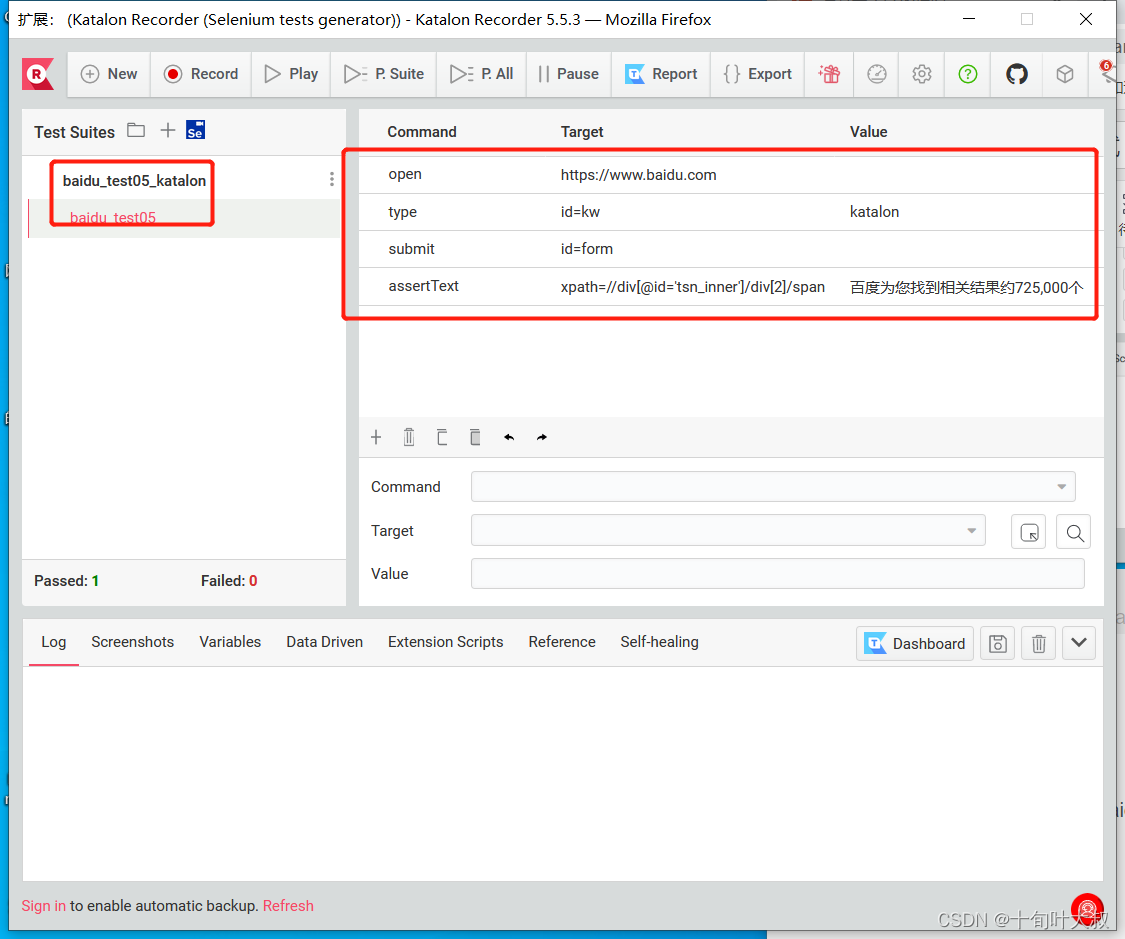Image resolution: width=1125 pixels, height=939 pixels.
Task: Switch to the Variables tab
Action: [x=230, y=642]
